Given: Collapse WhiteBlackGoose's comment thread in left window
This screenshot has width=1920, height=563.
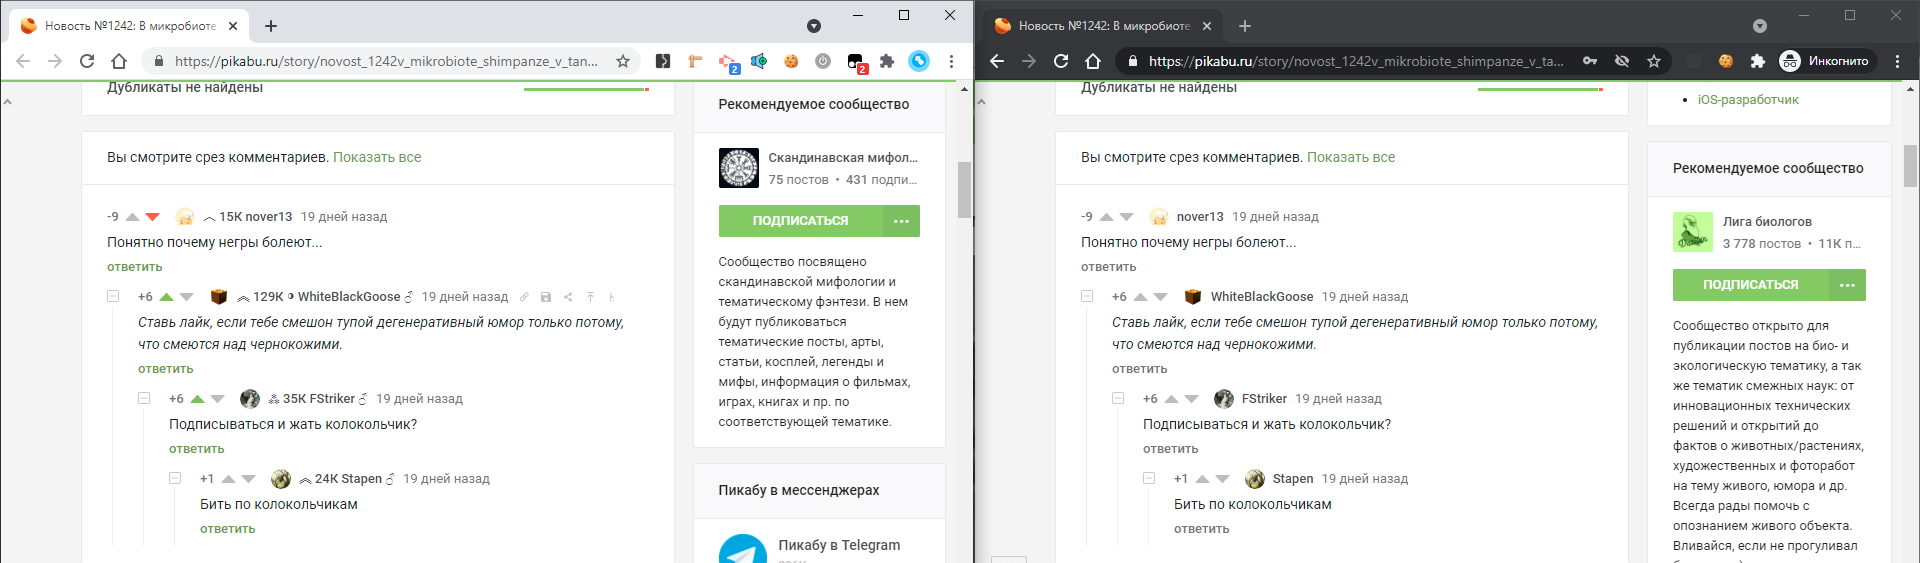Looking at the screenshot, I should pos(113,297).
